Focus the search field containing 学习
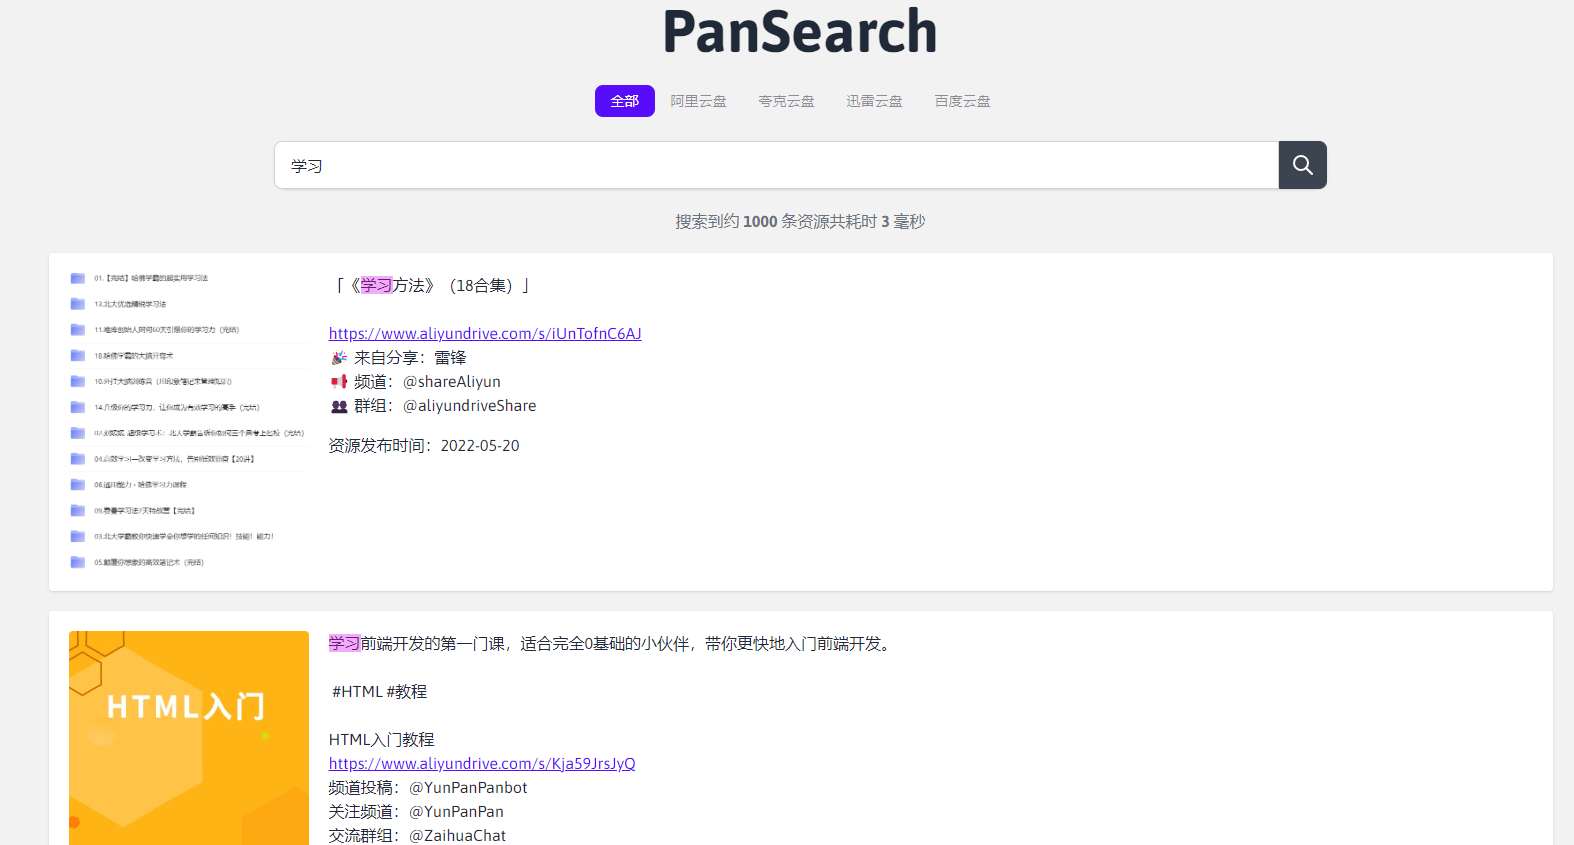1574x845 pixels. [x=777, y=165]
